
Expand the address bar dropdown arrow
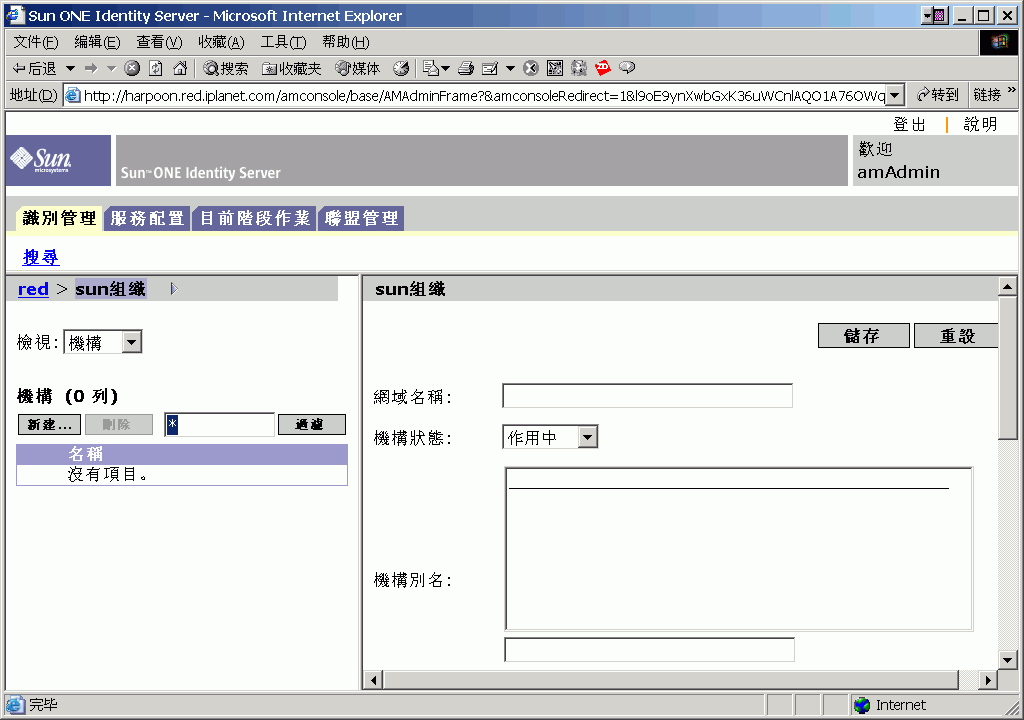pos(895,95)
